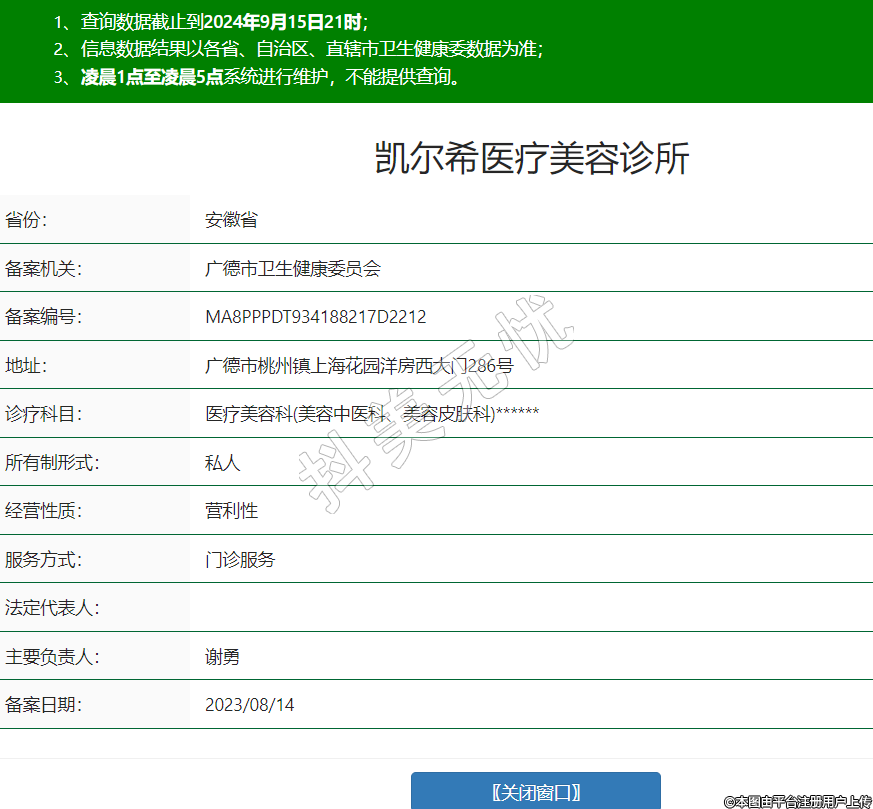Select the ownership value 私人
This screenshot has height=809, width=873.
pos(223,463)
